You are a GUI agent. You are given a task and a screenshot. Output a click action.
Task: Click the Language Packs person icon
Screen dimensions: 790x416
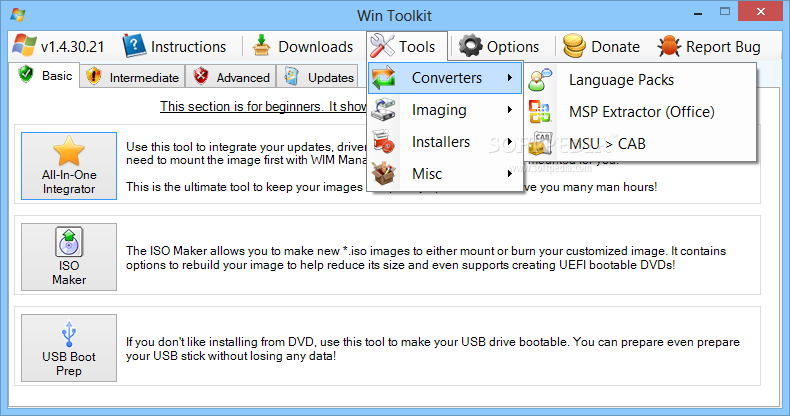click(x=540, y=80)
